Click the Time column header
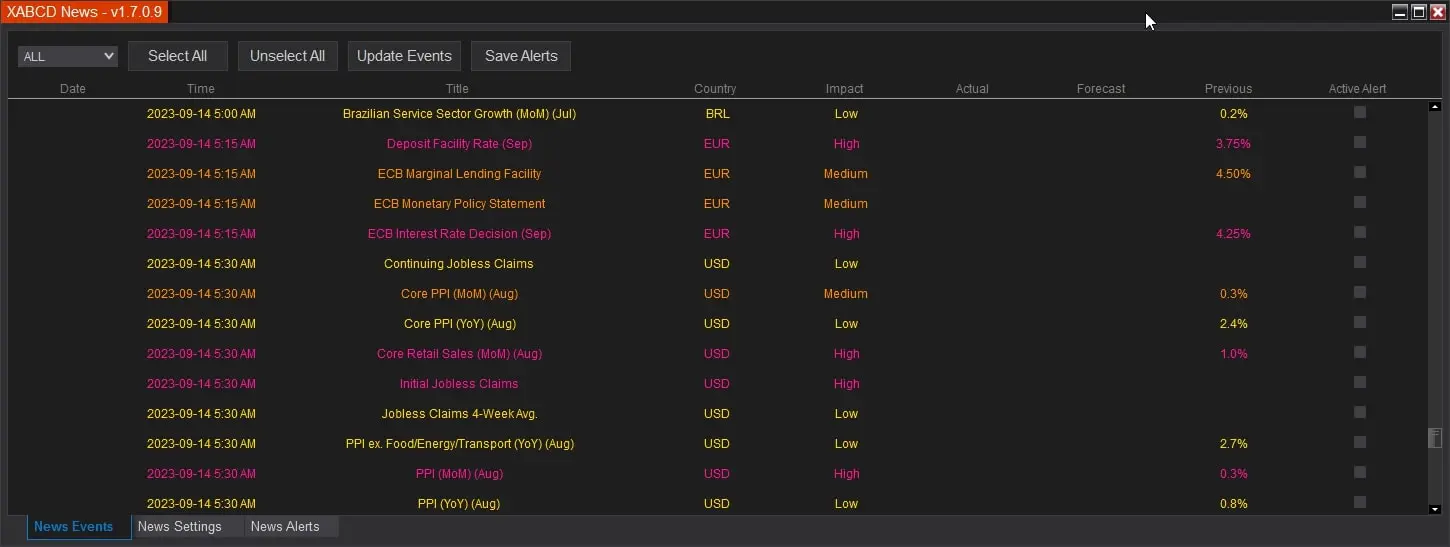Viewport: 1450px width, 547px height. tap(201, 89)
